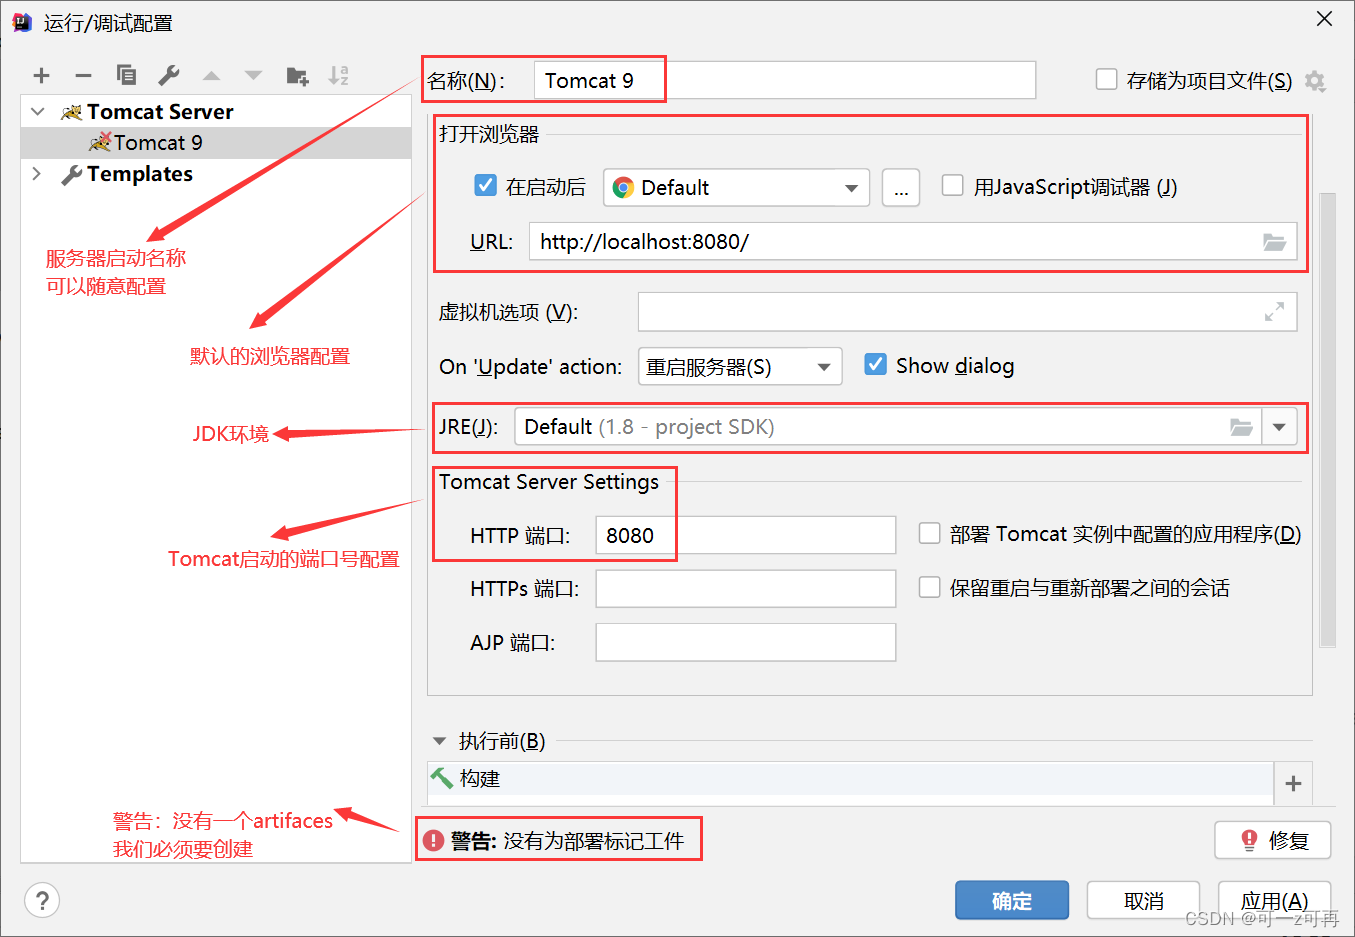Remove the selected configuration
Screen dimensions: 1355x937
pyautogui.click(x=83, y=75)
